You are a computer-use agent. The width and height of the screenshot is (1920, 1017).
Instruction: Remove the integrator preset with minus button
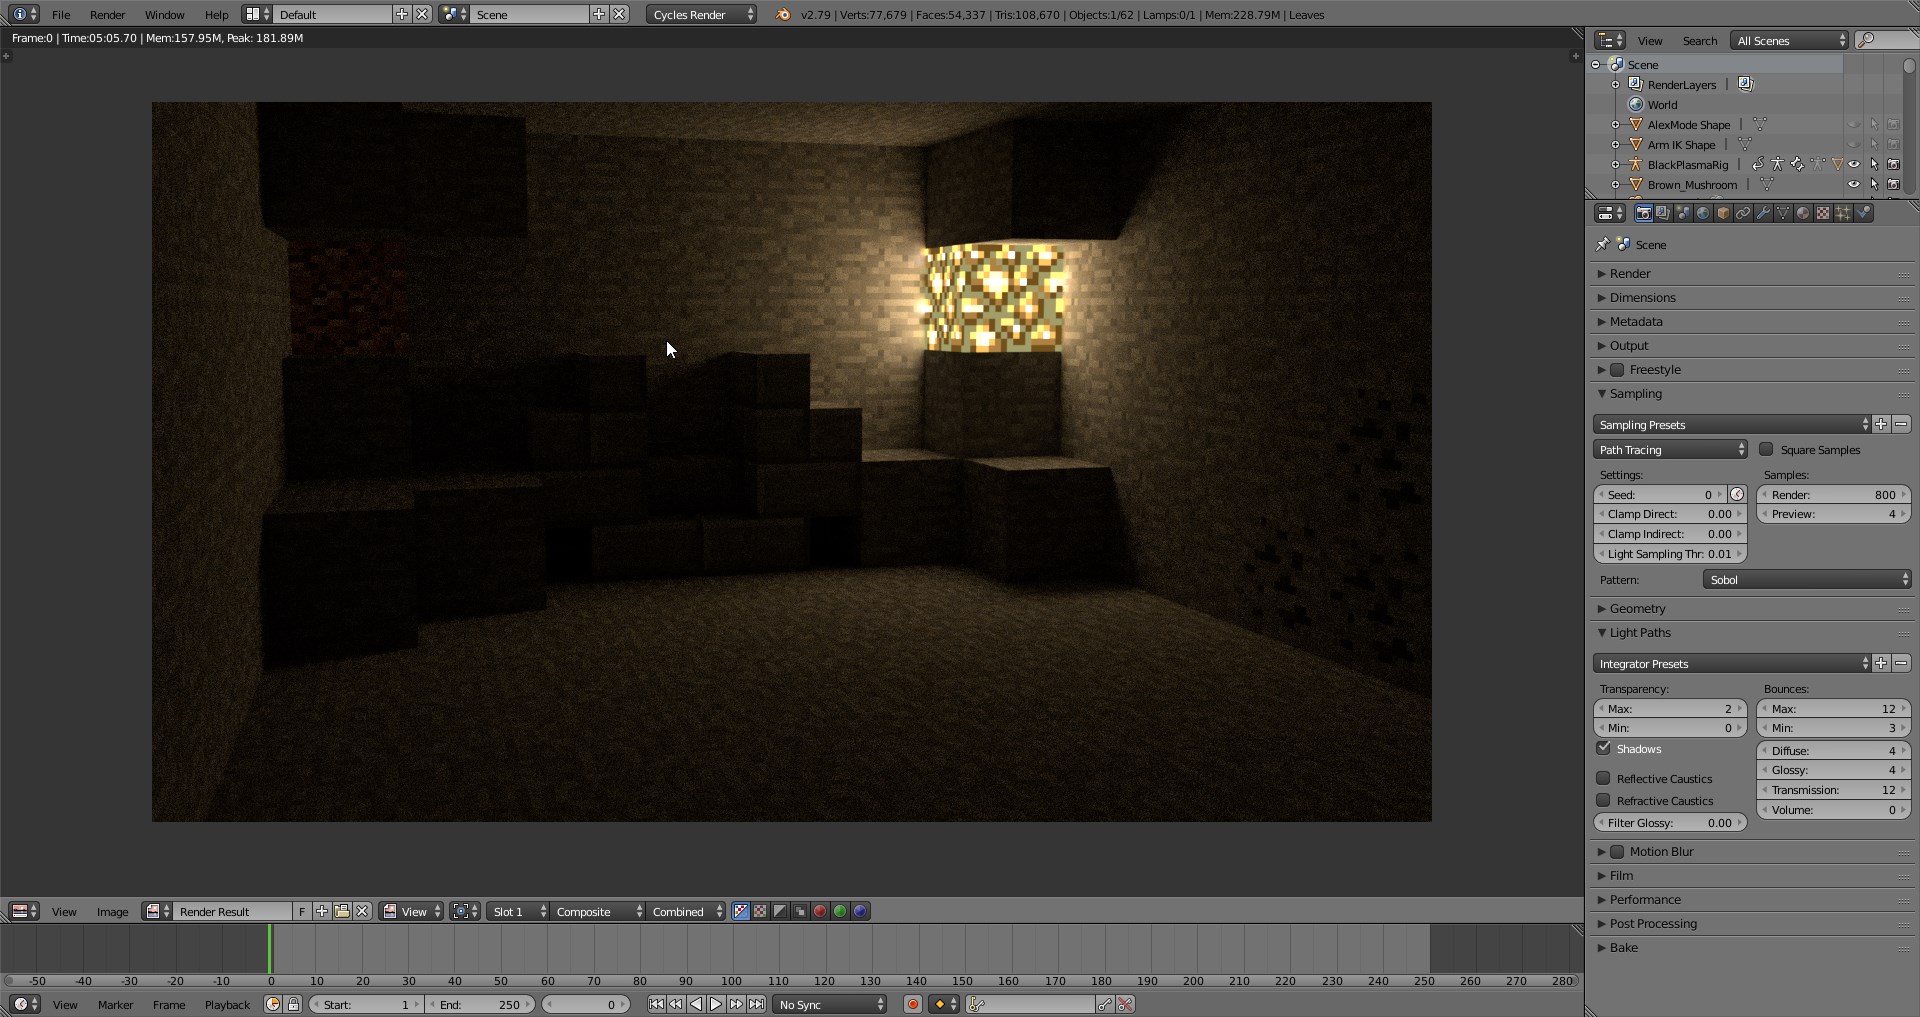pyautogui.click(x=1901, y=663)
